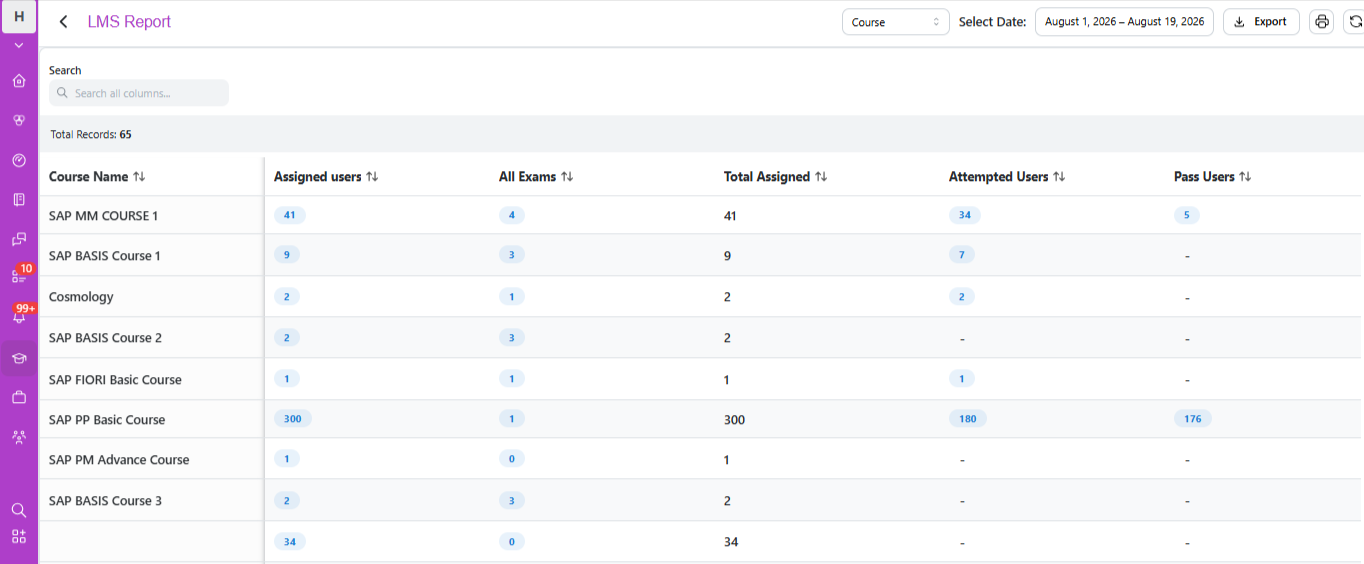Select the graduation cap LMS icon
The height and width of the screenshot is (564, 1364).
(x=19, y=358)
